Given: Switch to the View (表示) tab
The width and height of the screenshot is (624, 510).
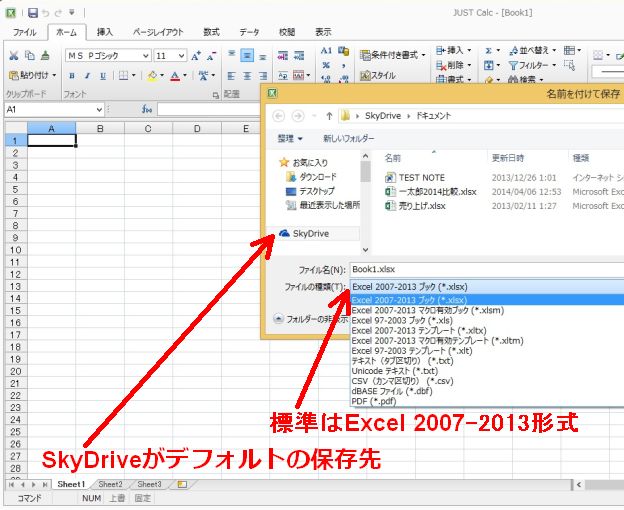Looking at the screenshot, I should 323,32.
